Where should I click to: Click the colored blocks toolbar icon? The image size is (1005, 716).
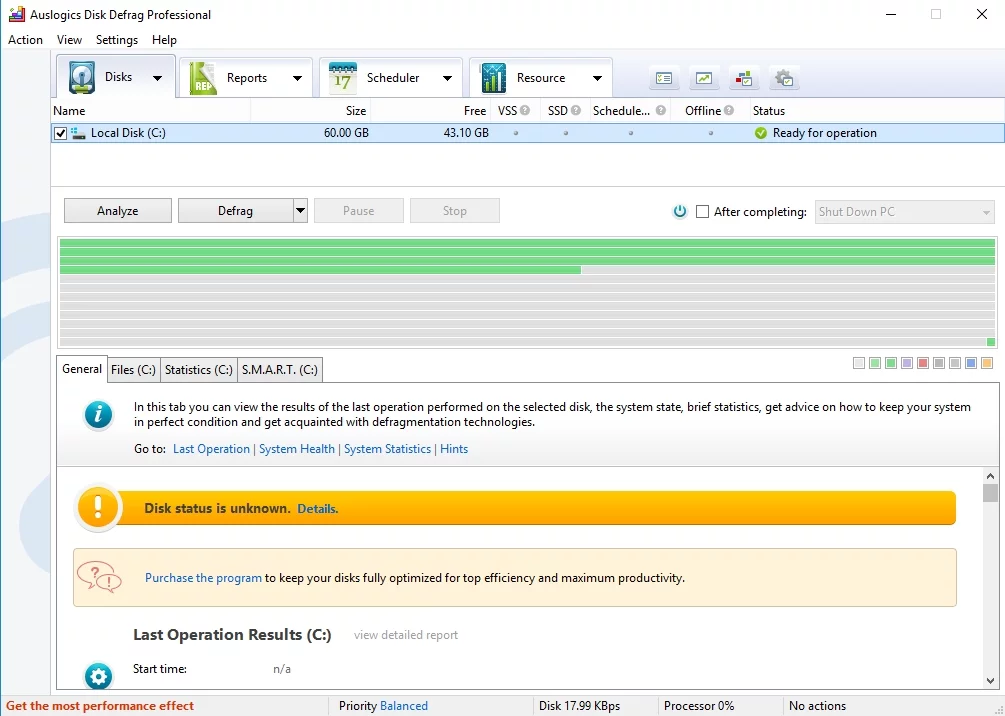click(744, 78)
